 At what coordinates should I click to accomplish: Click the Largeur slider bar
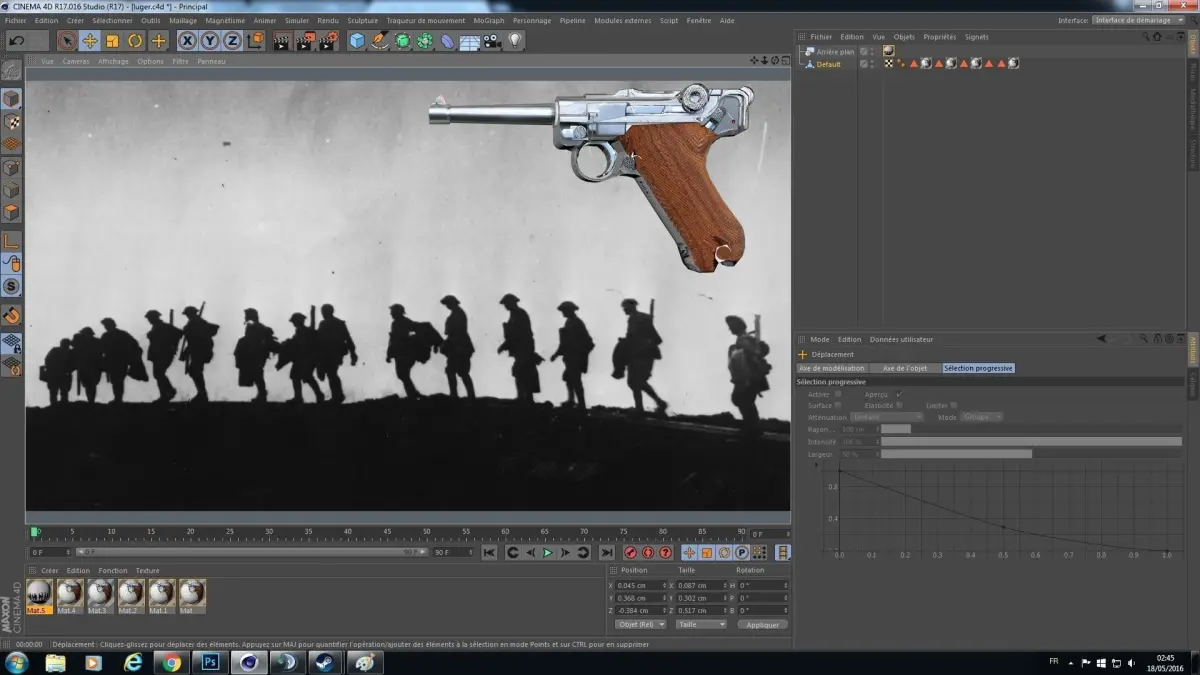[1031, 454]
